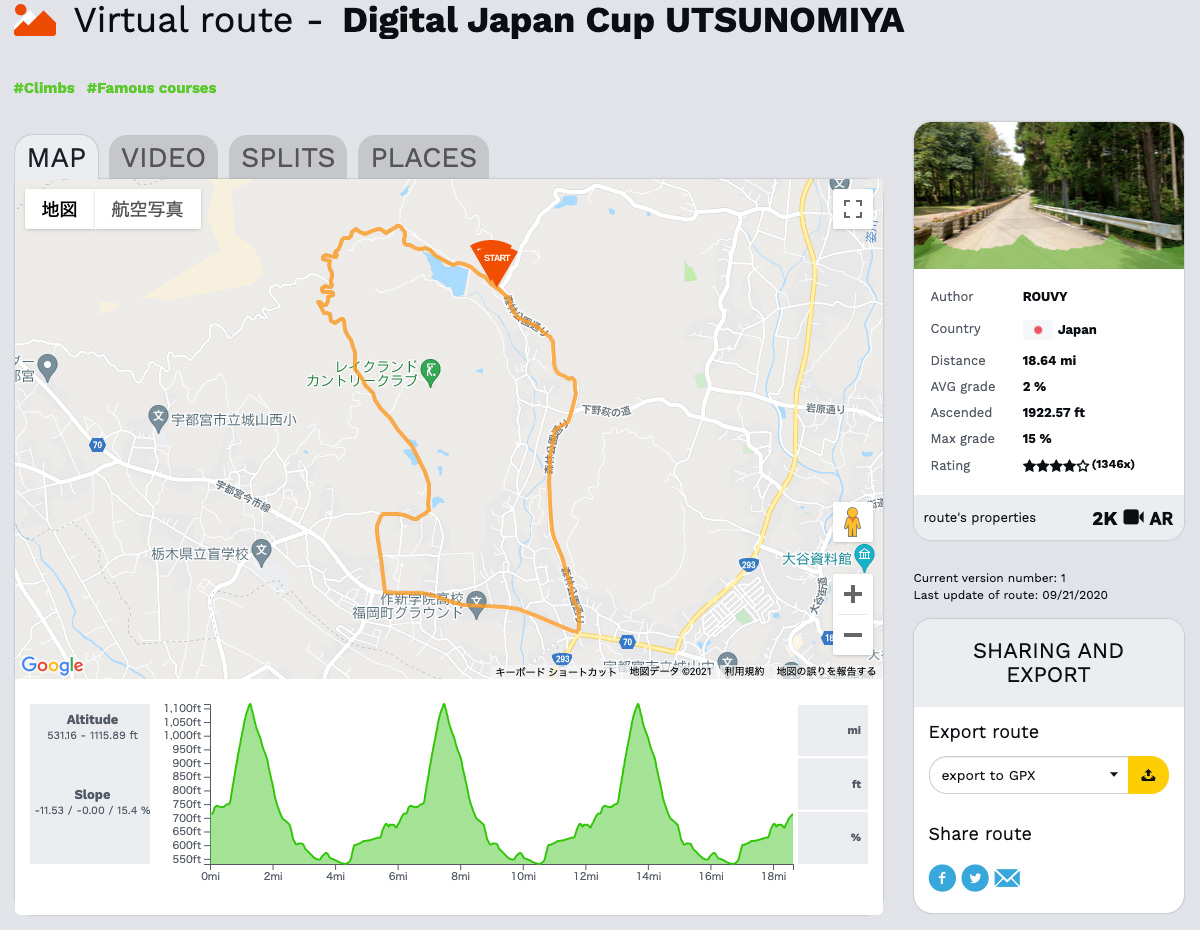Image resolution: width=1200 pixels, height=930 pixels.
Task: Click the yellow export upload button
Action: (x=1148, y=775)
